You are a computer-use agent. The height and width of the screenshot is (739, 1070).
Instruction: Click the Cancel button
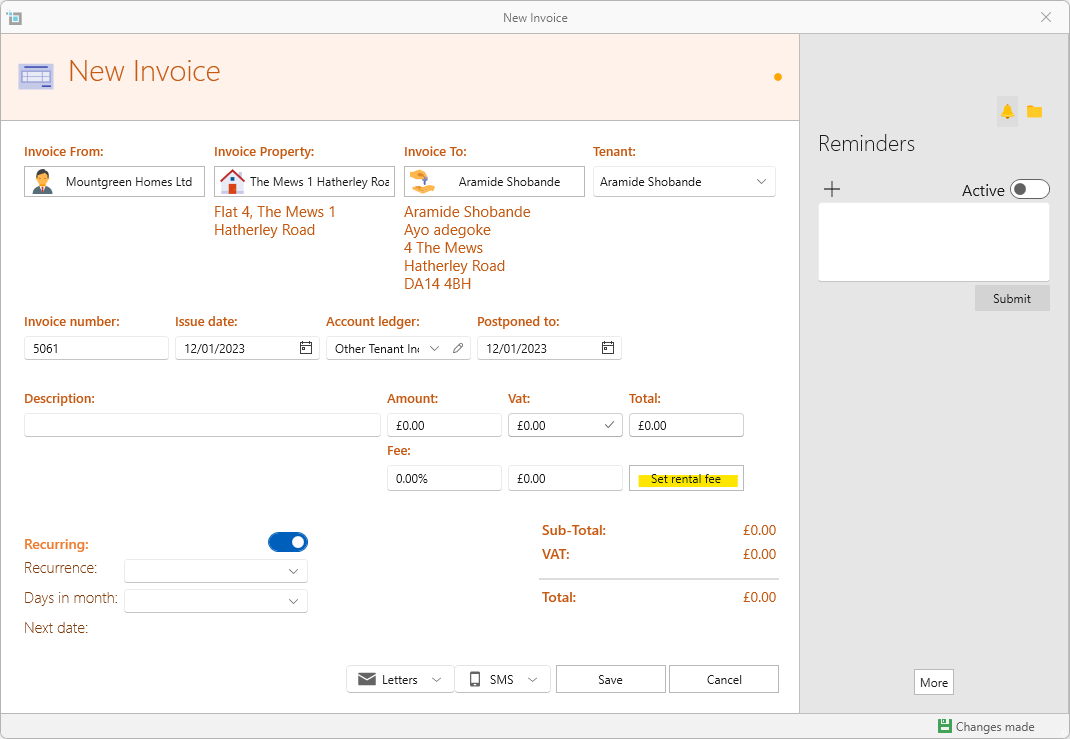[724, 679]
